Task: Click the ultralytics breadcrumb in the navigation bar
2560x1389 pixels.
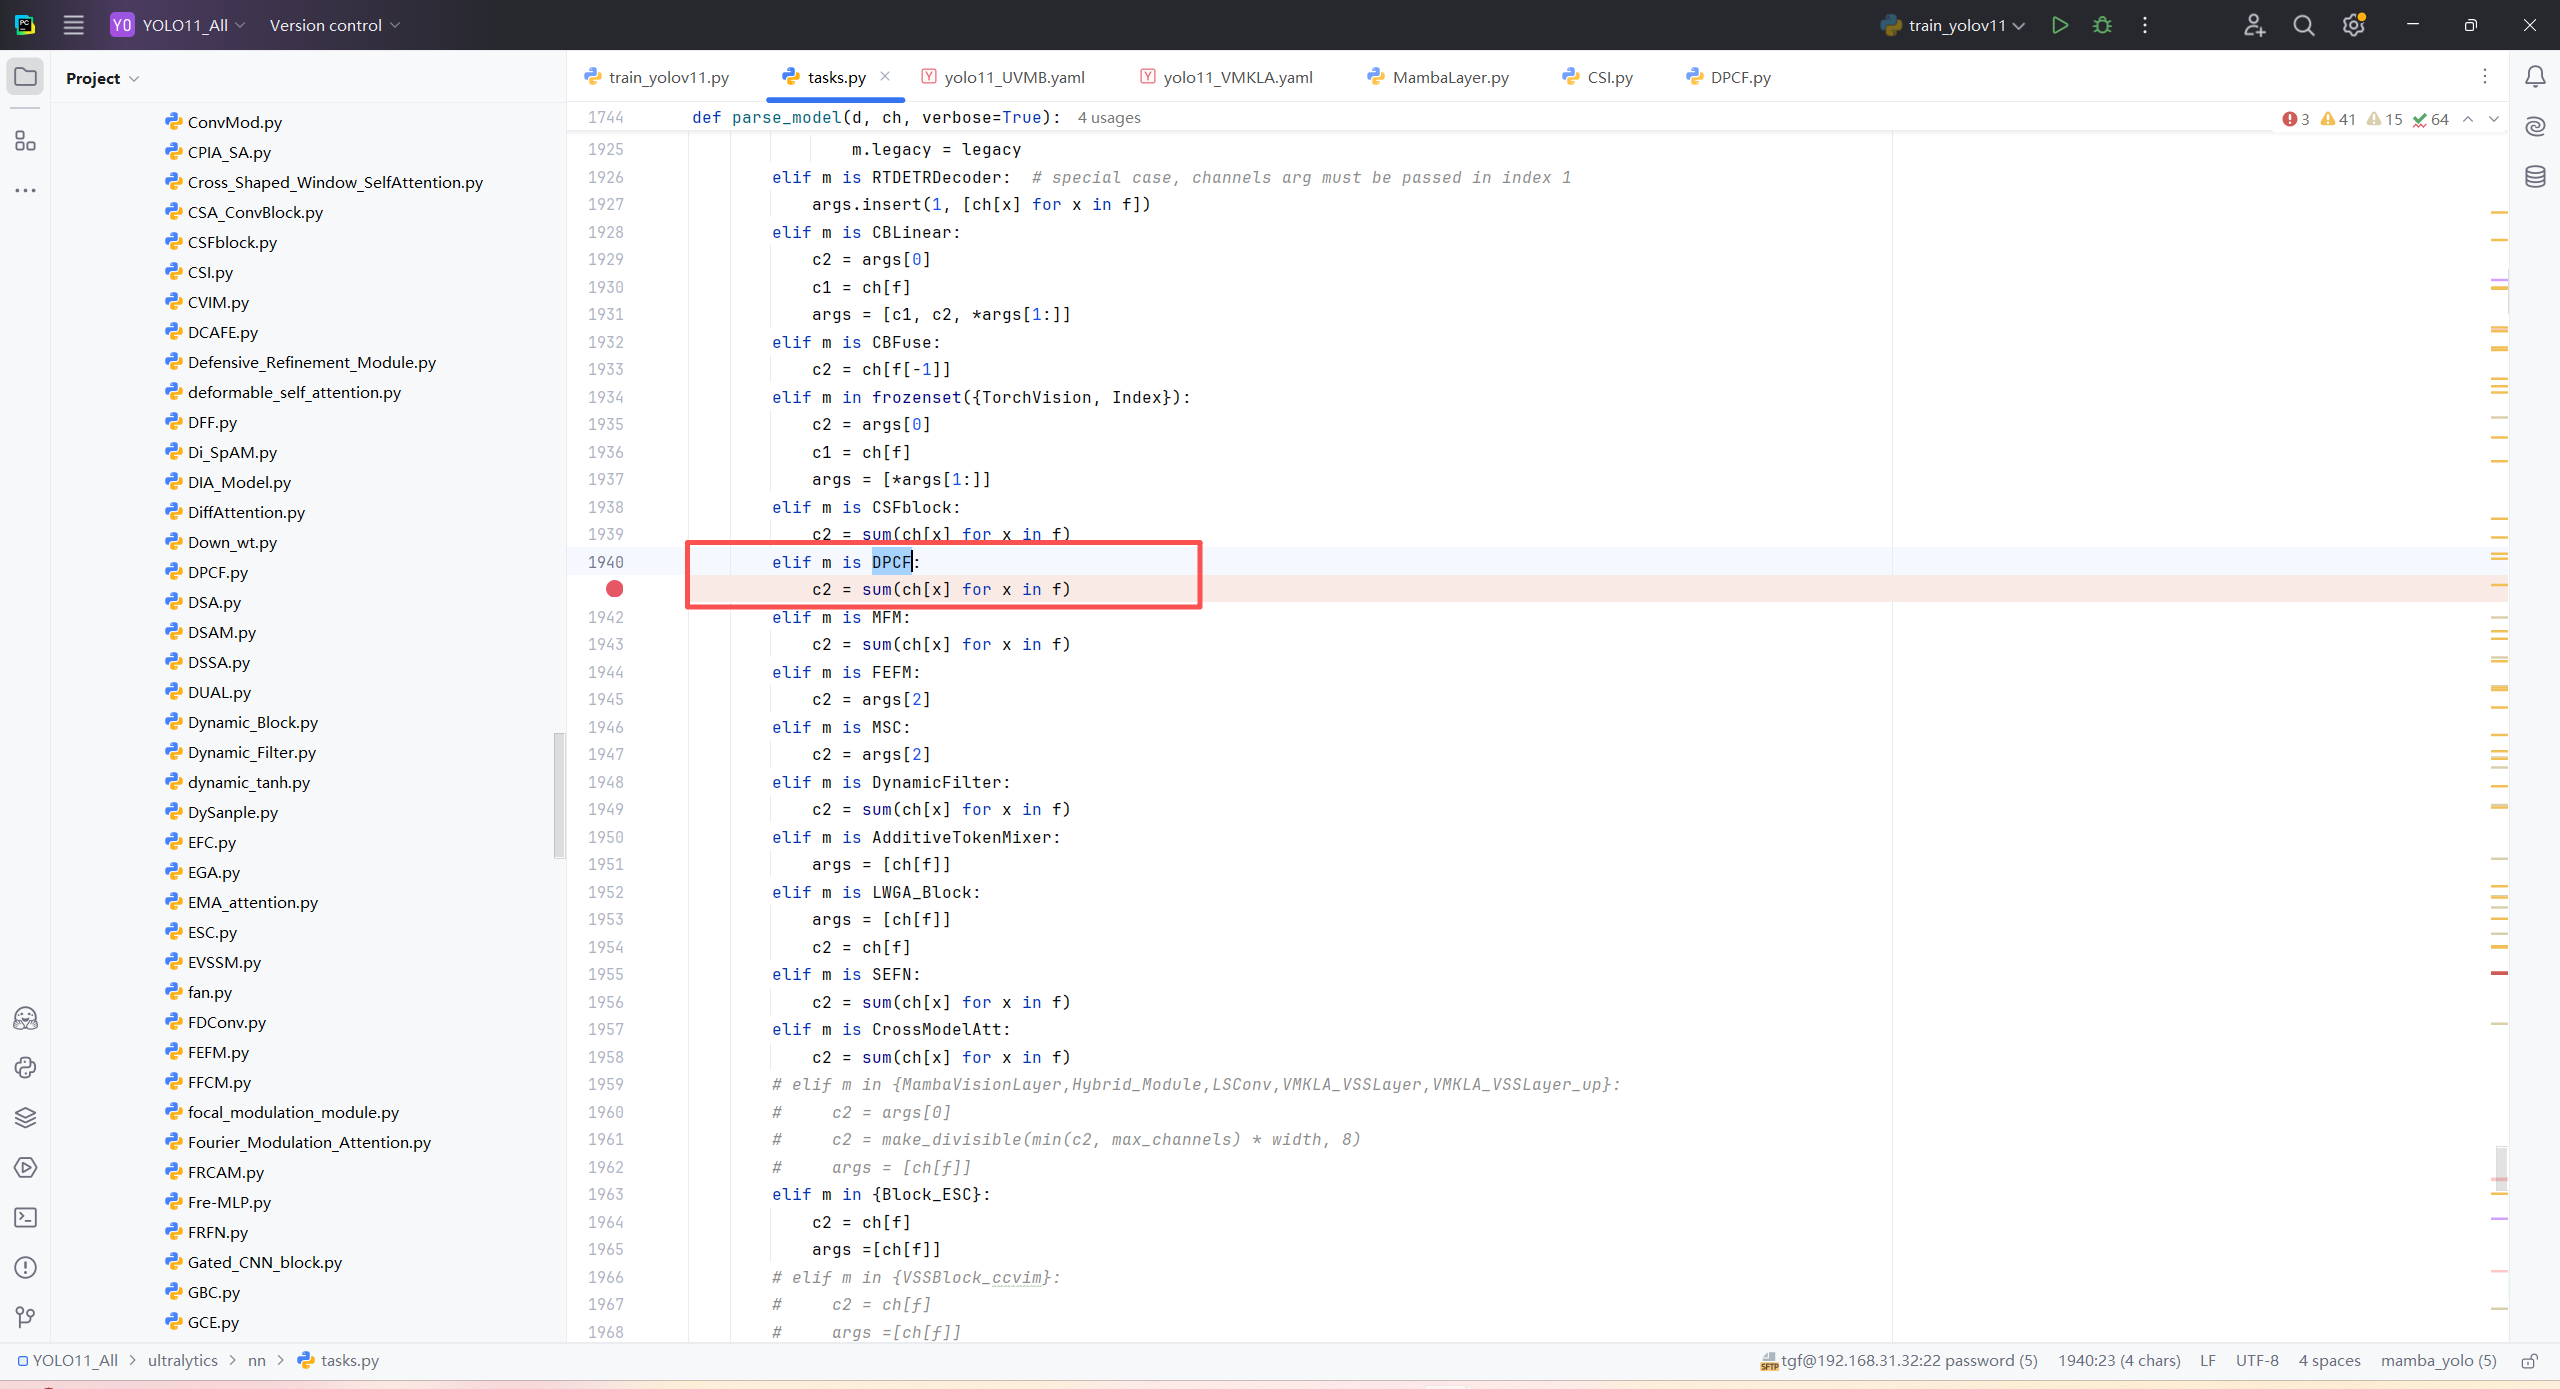Action: (182, 1360)
